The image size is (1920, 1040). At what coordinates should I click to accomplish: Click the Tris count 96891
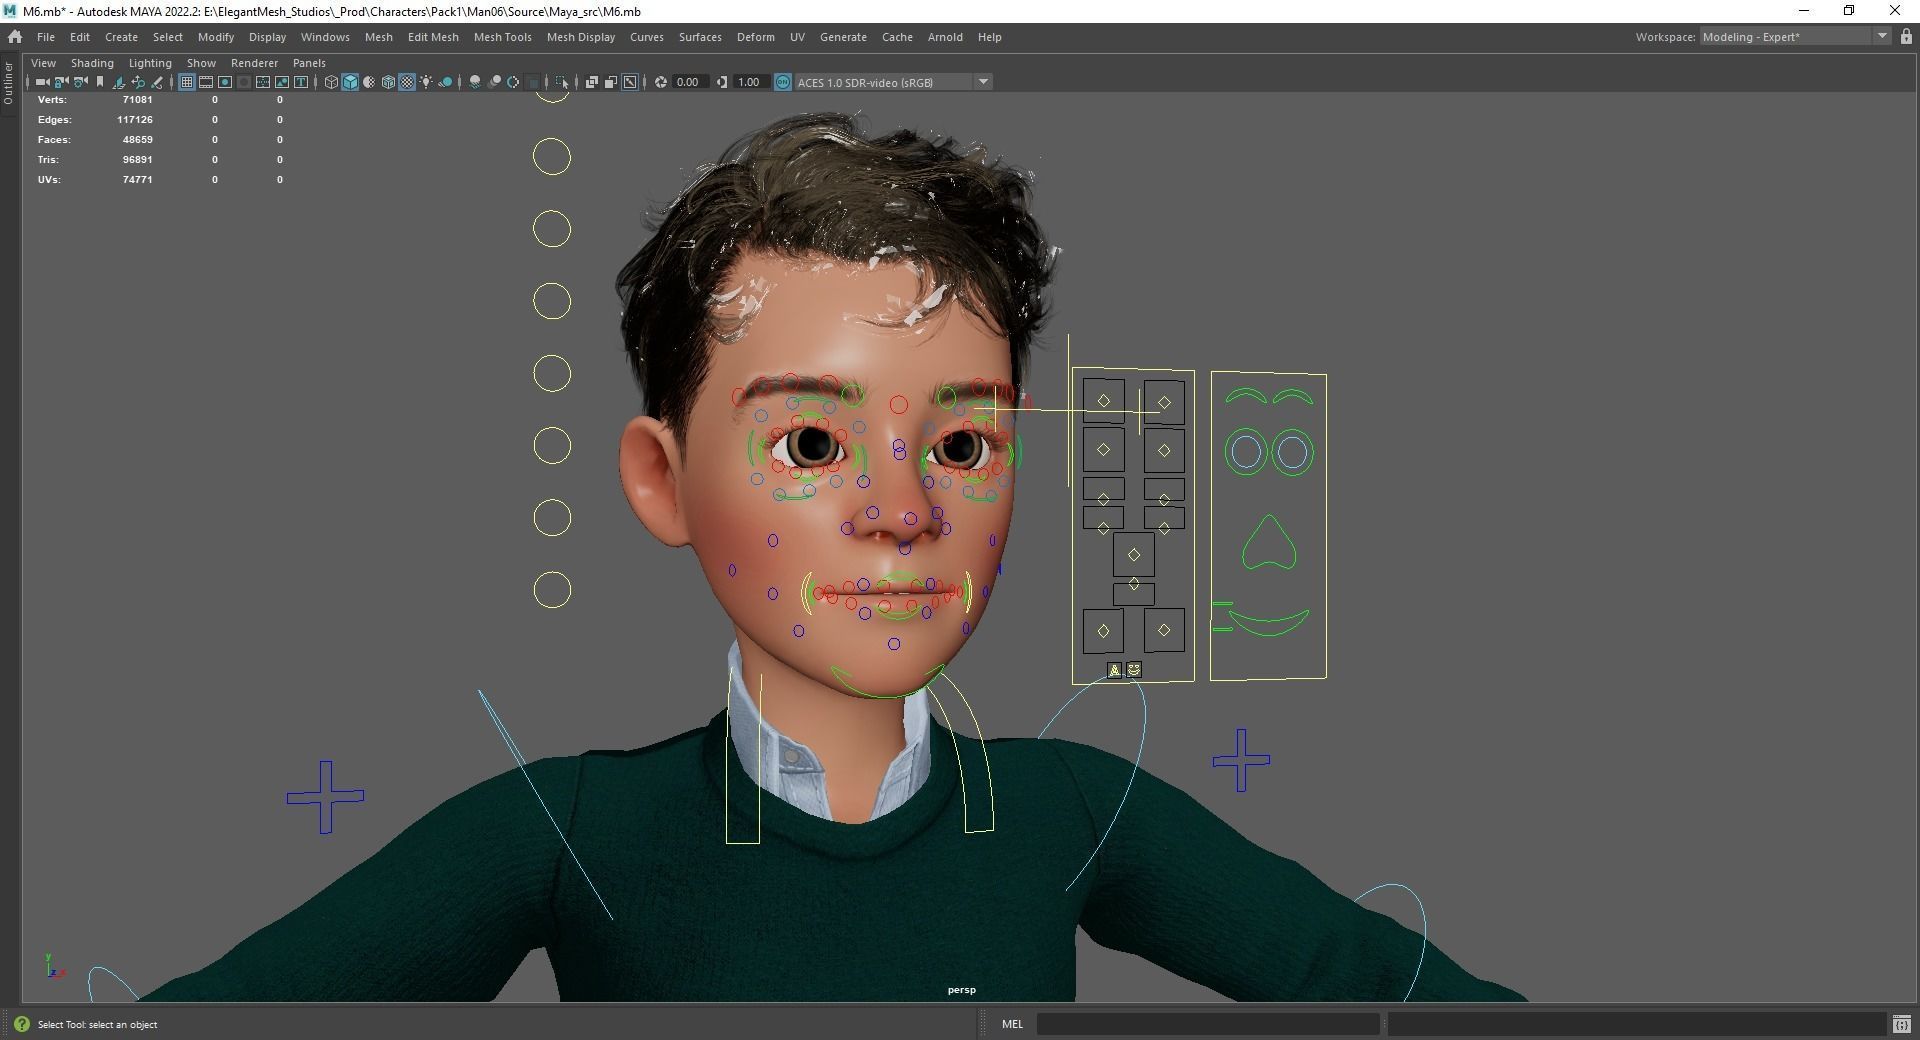pyautogui.click(x=137, y=159)
